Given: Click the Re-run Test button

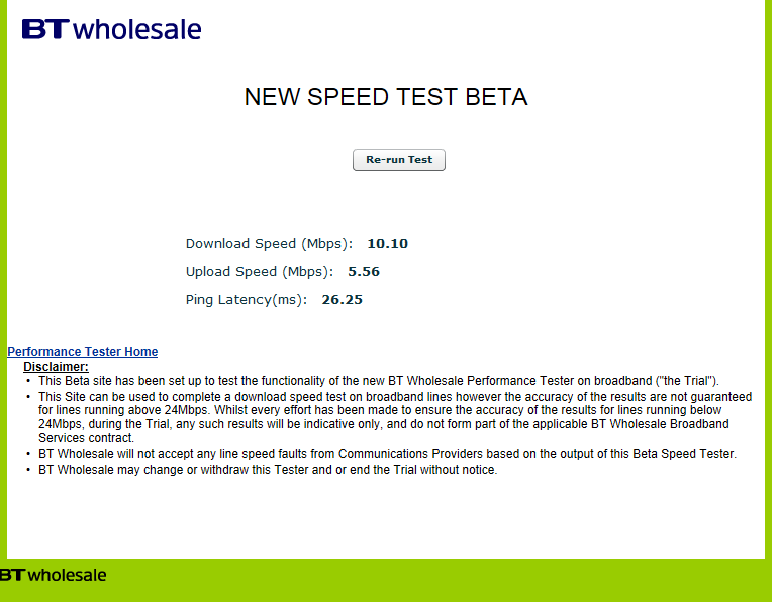Looking at the screenshot, I should 399,160.
